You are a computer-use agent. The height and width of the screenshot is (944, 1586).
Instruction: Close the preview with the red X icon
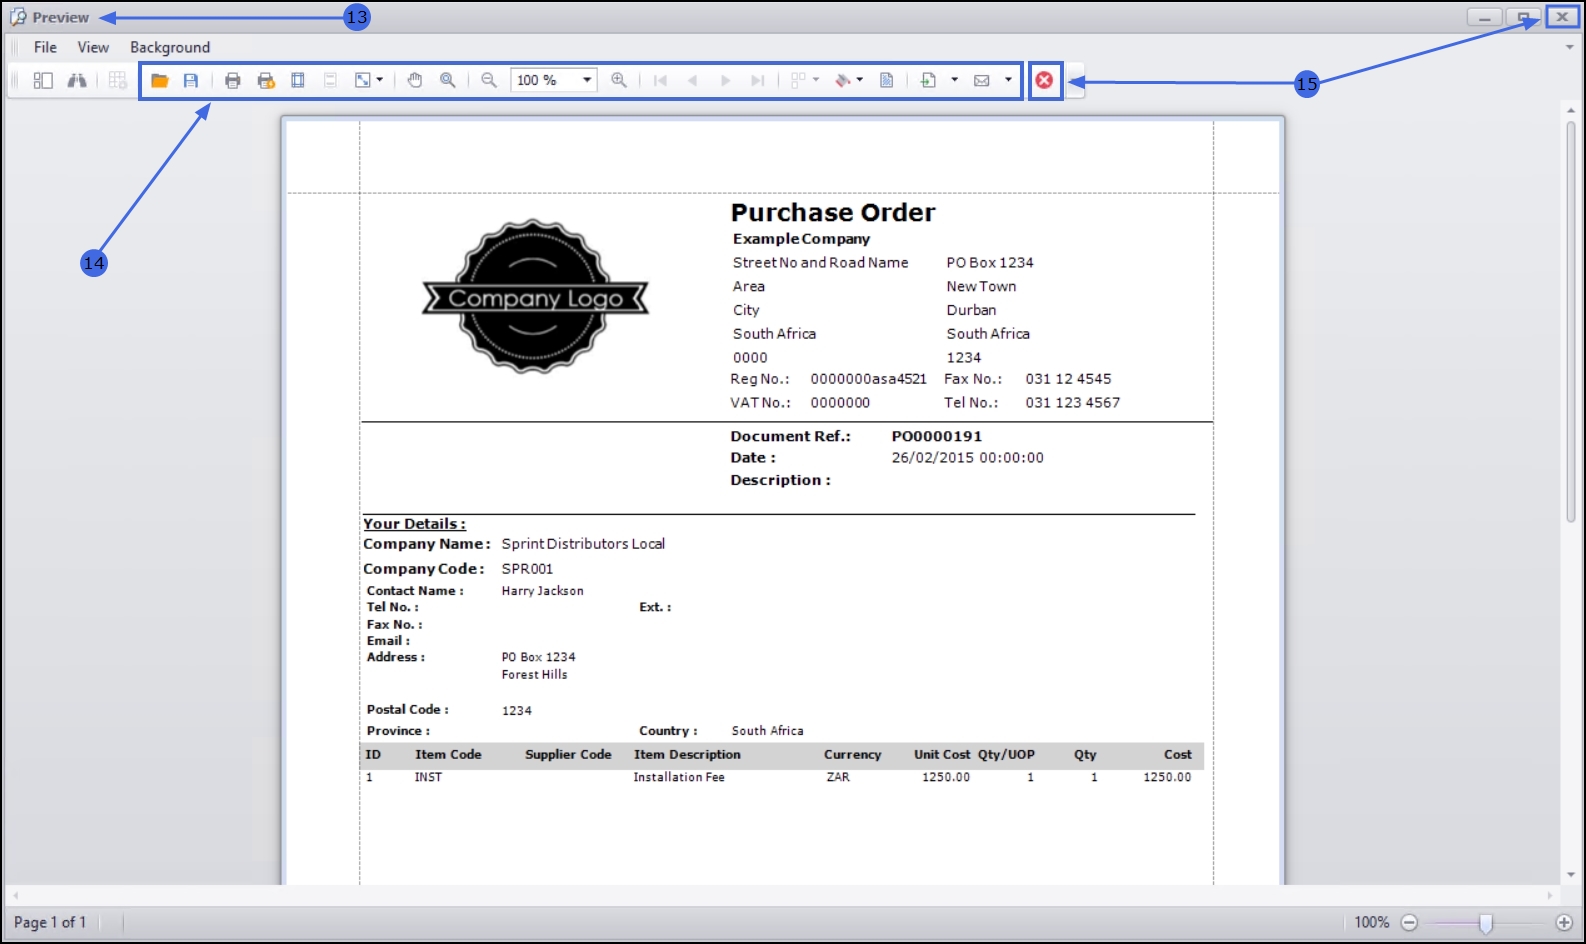(1044, 81)
